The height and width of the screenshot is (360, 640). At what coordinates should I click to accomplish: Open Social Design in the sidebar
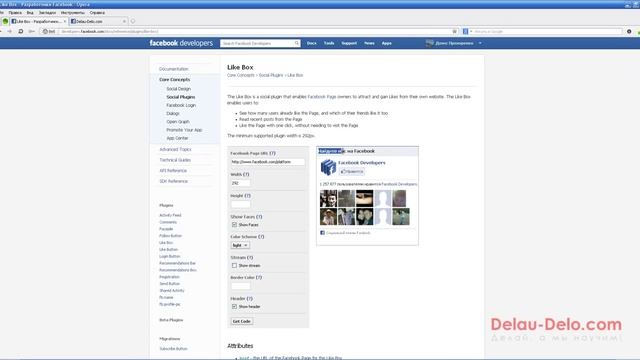[178, 89]
